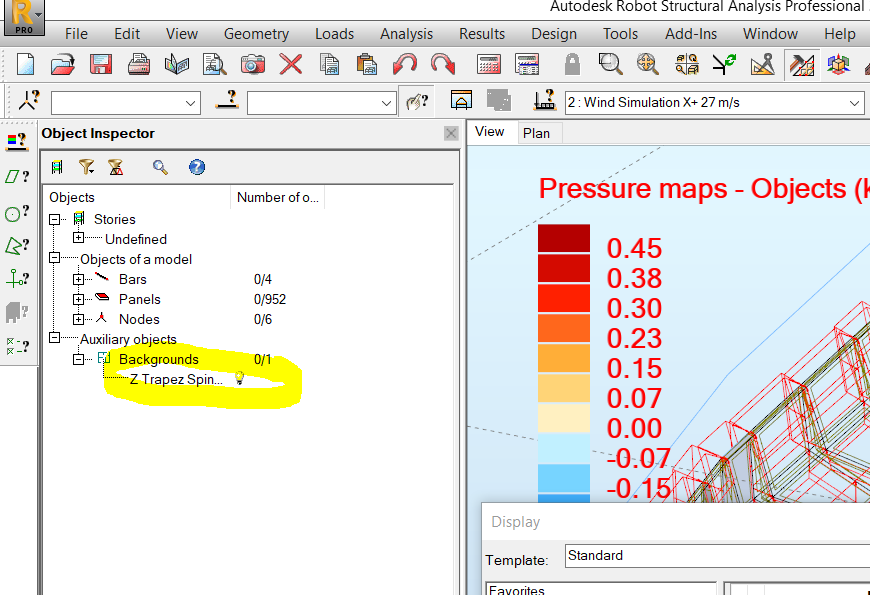Open the filter tool in Object Inspector
This screenshot has width=870, height=595.
click(x=86, y=167)
